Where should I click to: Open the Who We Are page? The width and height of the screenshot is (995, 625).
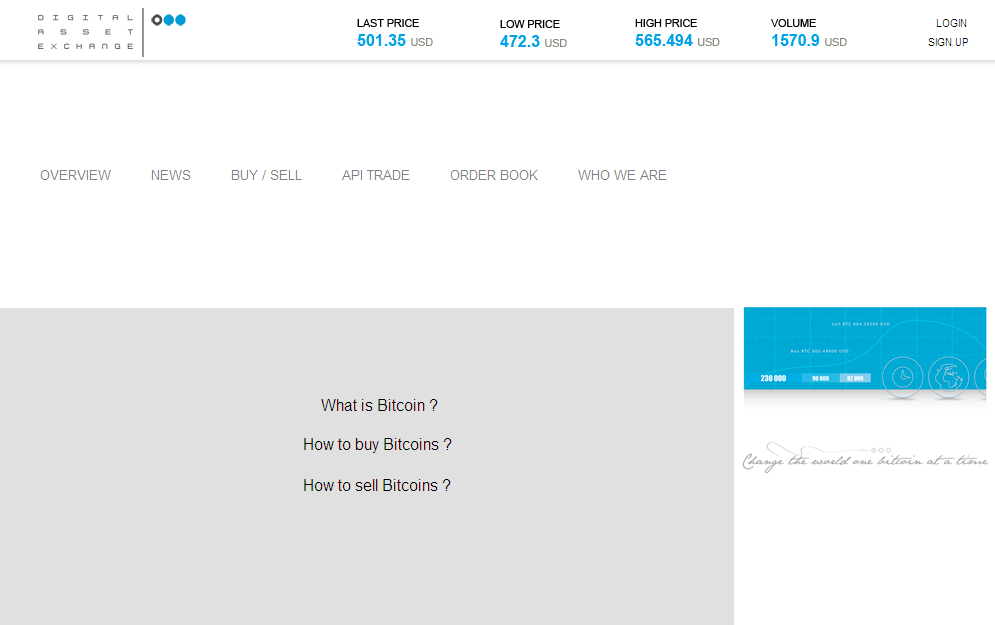point(622,175)
